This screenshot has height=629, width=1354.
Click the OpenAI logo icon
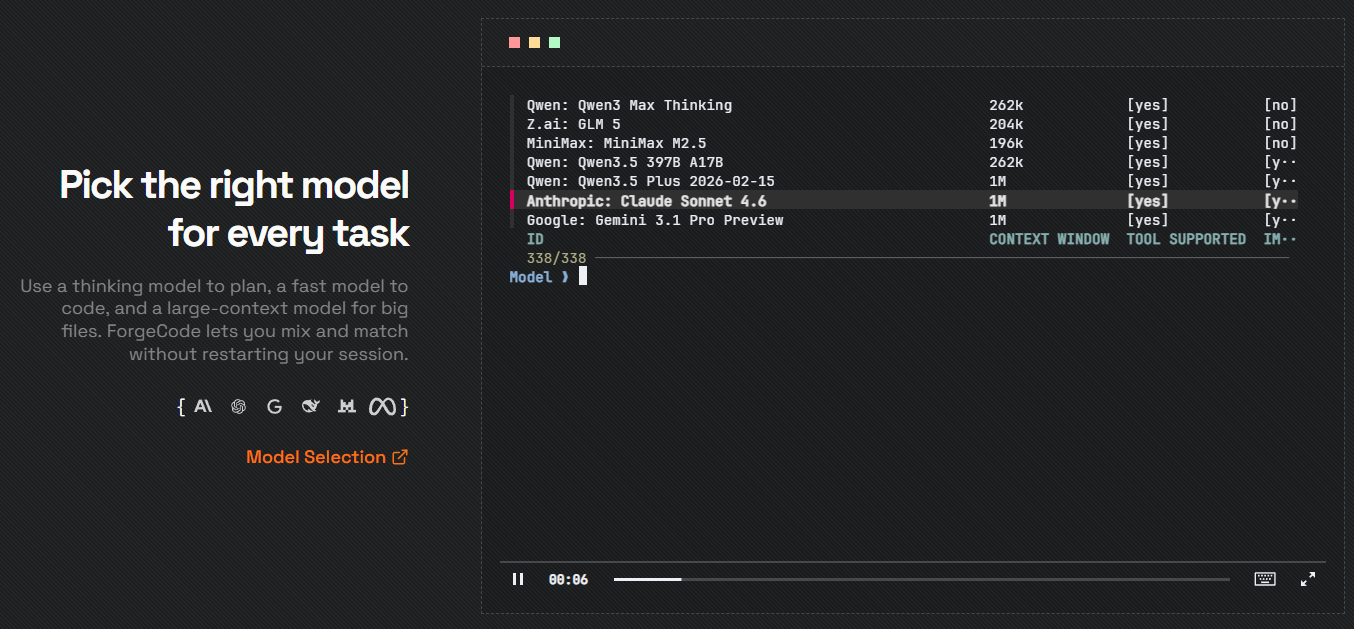(x=238, y=406)
